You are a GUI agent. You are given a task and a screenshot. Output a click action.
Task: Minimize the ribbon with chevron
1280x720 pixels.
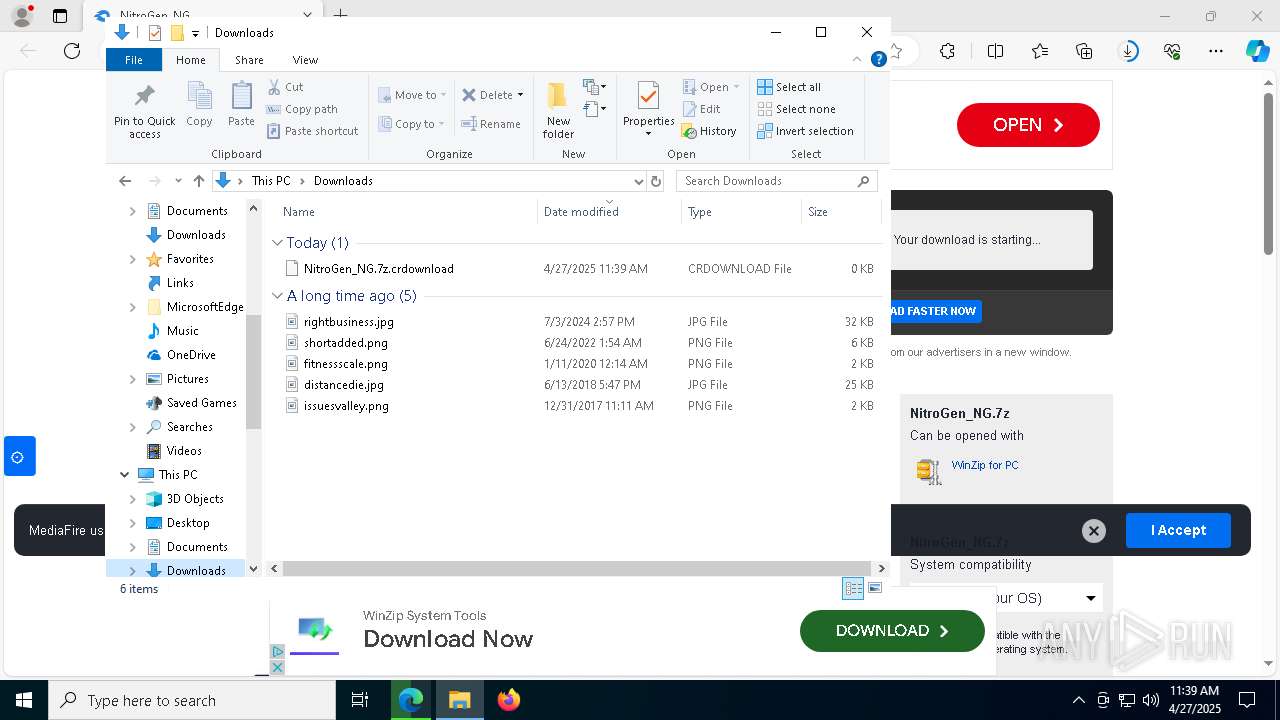coord(857,60)
